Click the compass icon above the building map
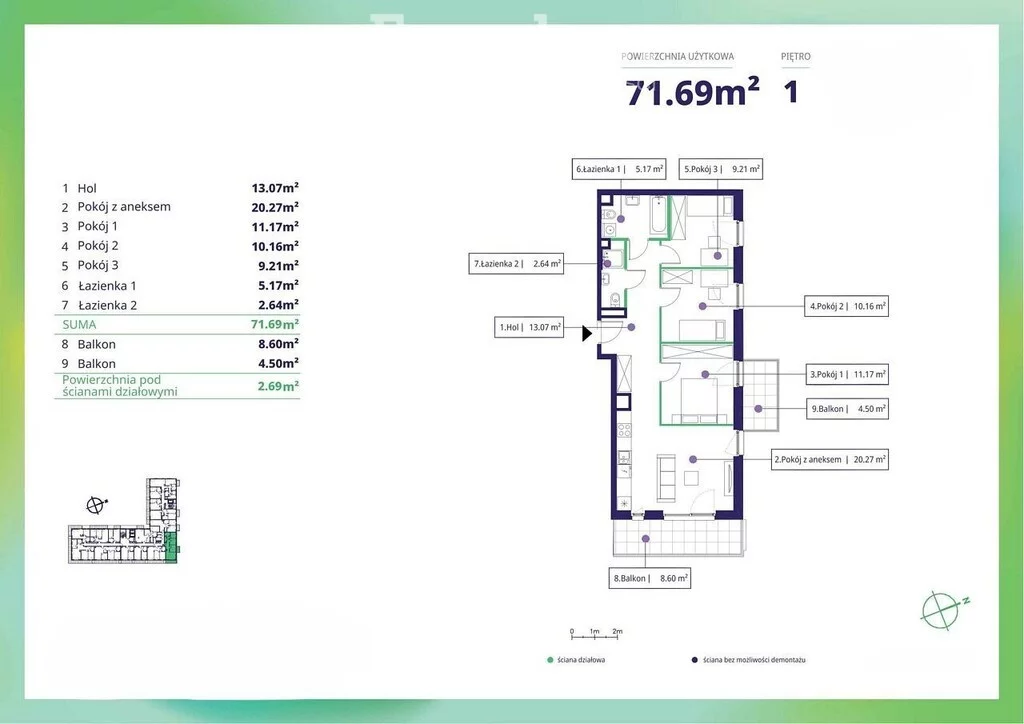This screenshot has height=724, width=1024. pos(96,505)
